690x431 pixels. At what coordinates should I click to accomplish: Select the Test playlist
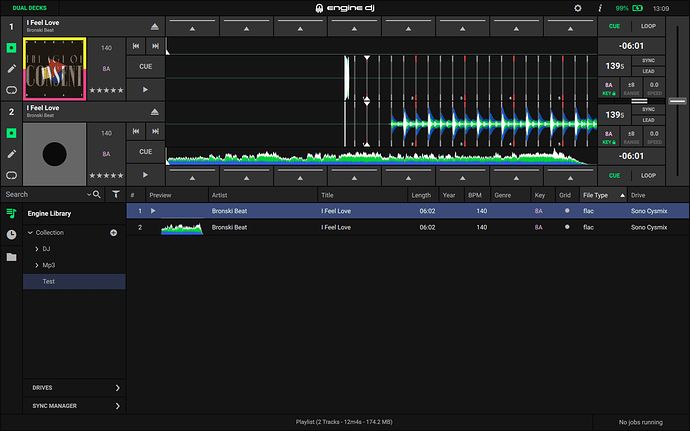(74, 281)
